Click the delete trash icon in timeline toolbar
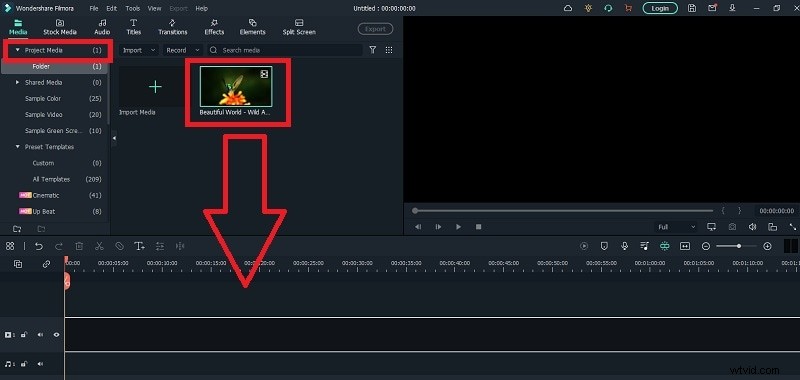 click(x=79, y=246)
